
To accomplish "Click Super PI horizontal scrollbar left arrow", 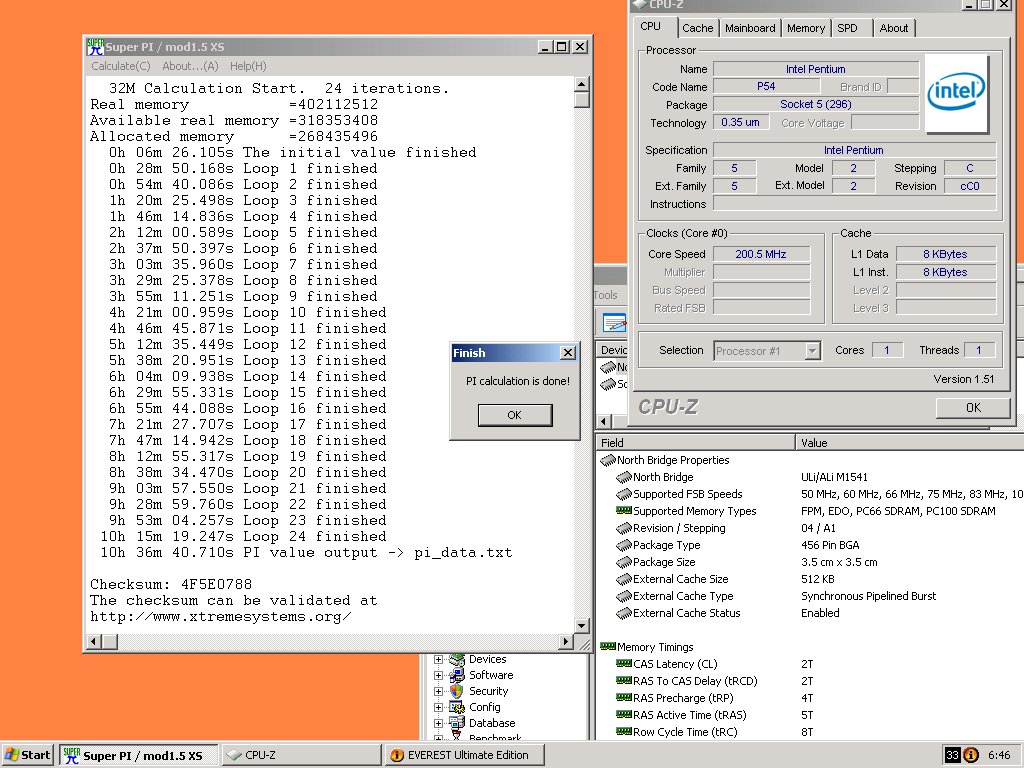I will point(94,641).
